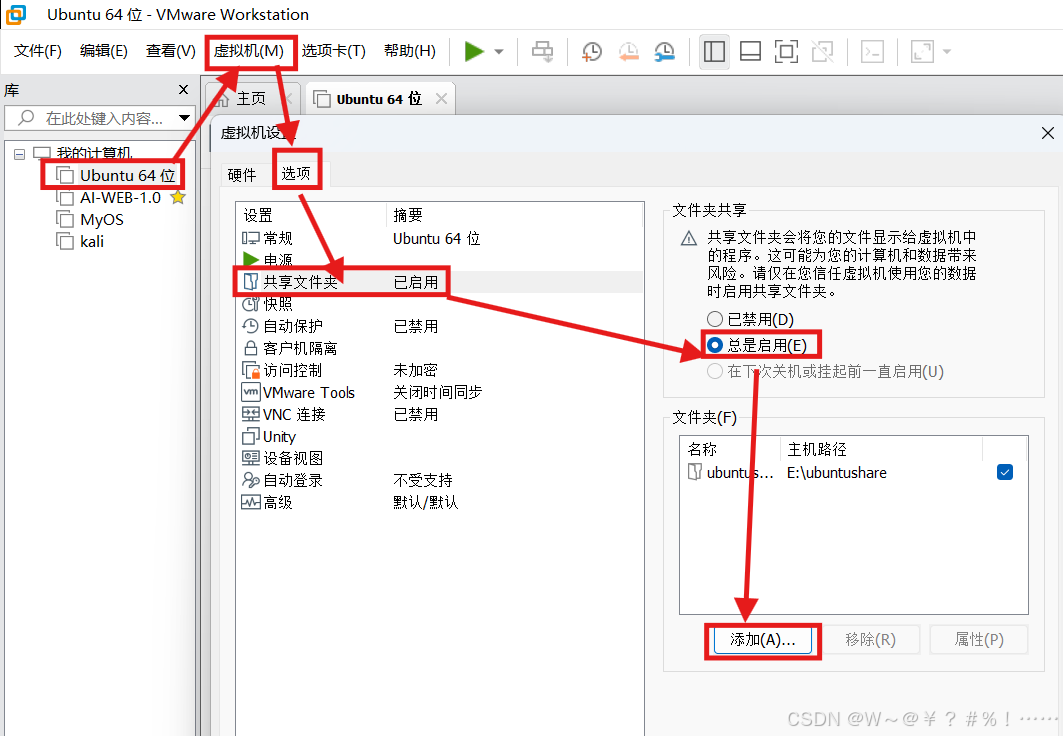Open stretch display dropdown arrow

click(x=947, y=52)
